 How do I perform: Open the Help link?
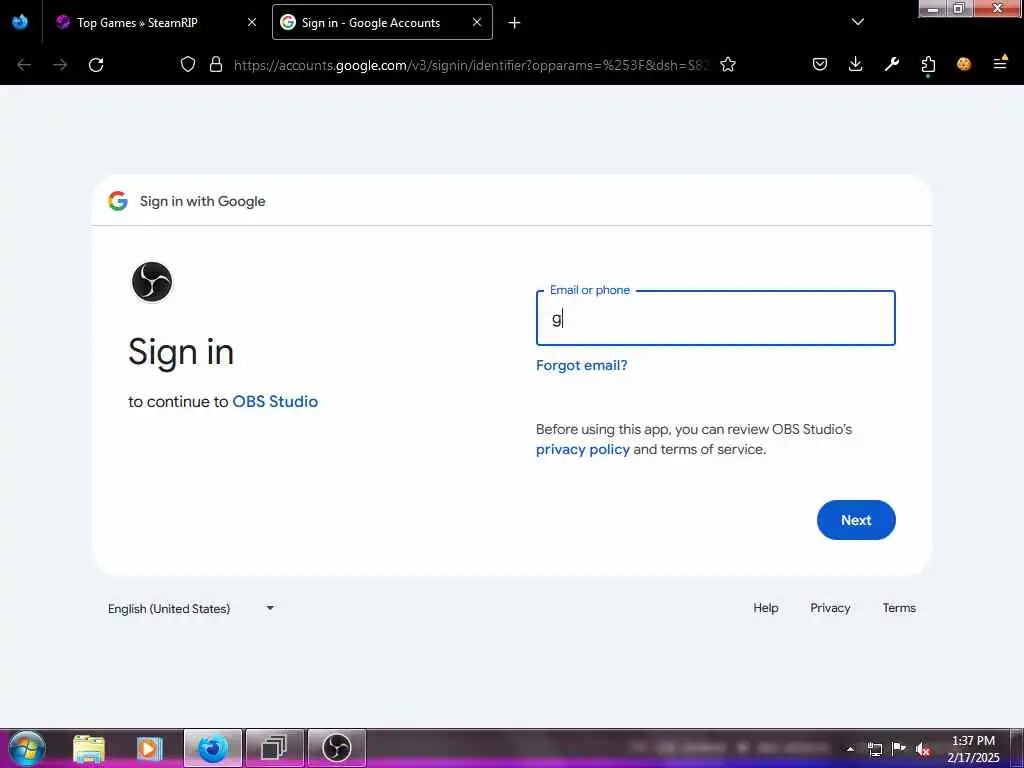[765, 608]
